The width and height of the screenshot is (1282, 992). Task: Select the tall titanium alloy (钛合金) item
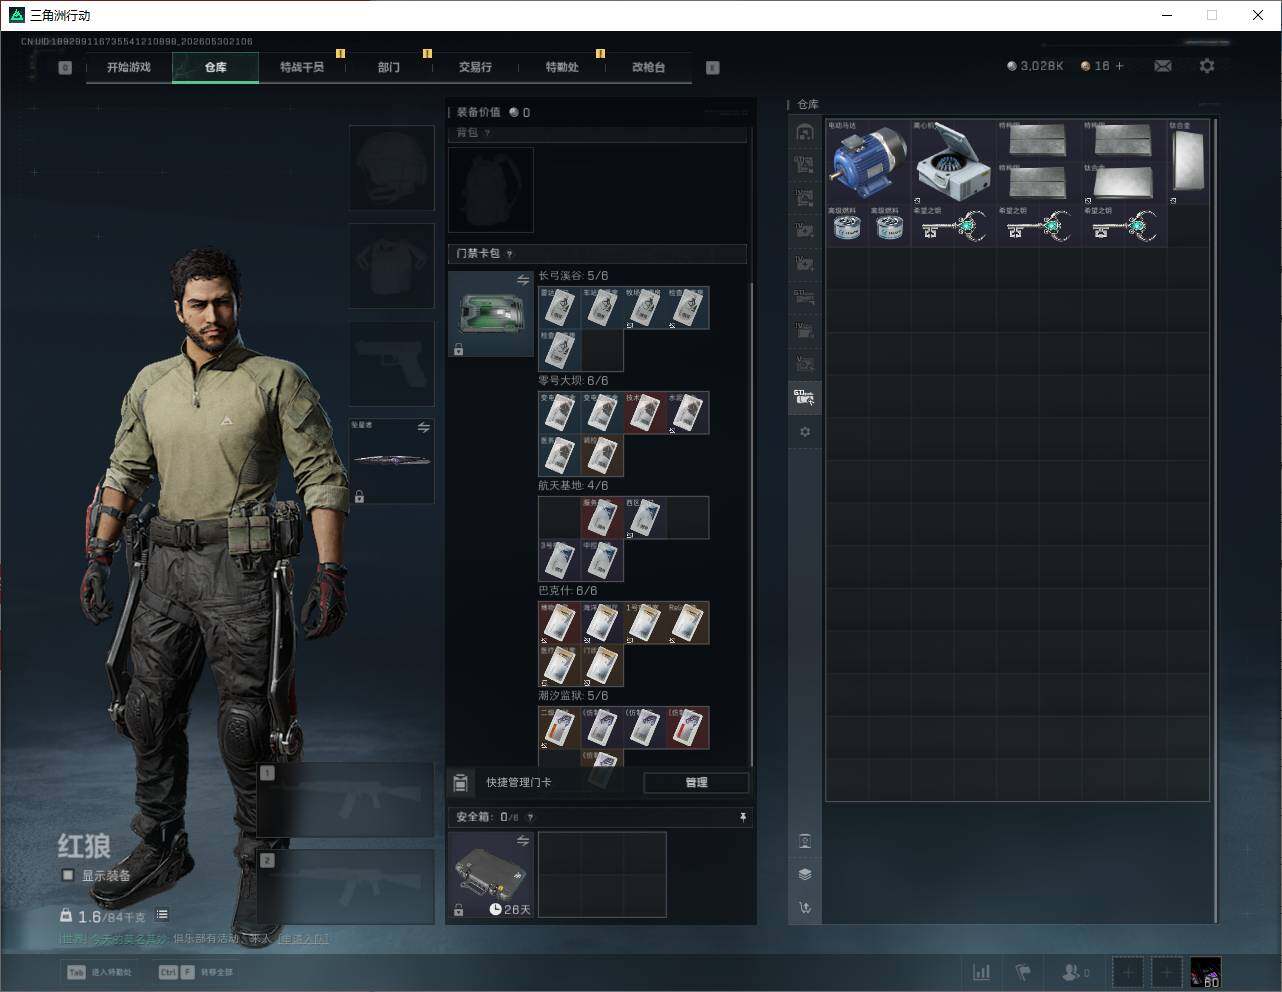click(x=1187, y=162)
